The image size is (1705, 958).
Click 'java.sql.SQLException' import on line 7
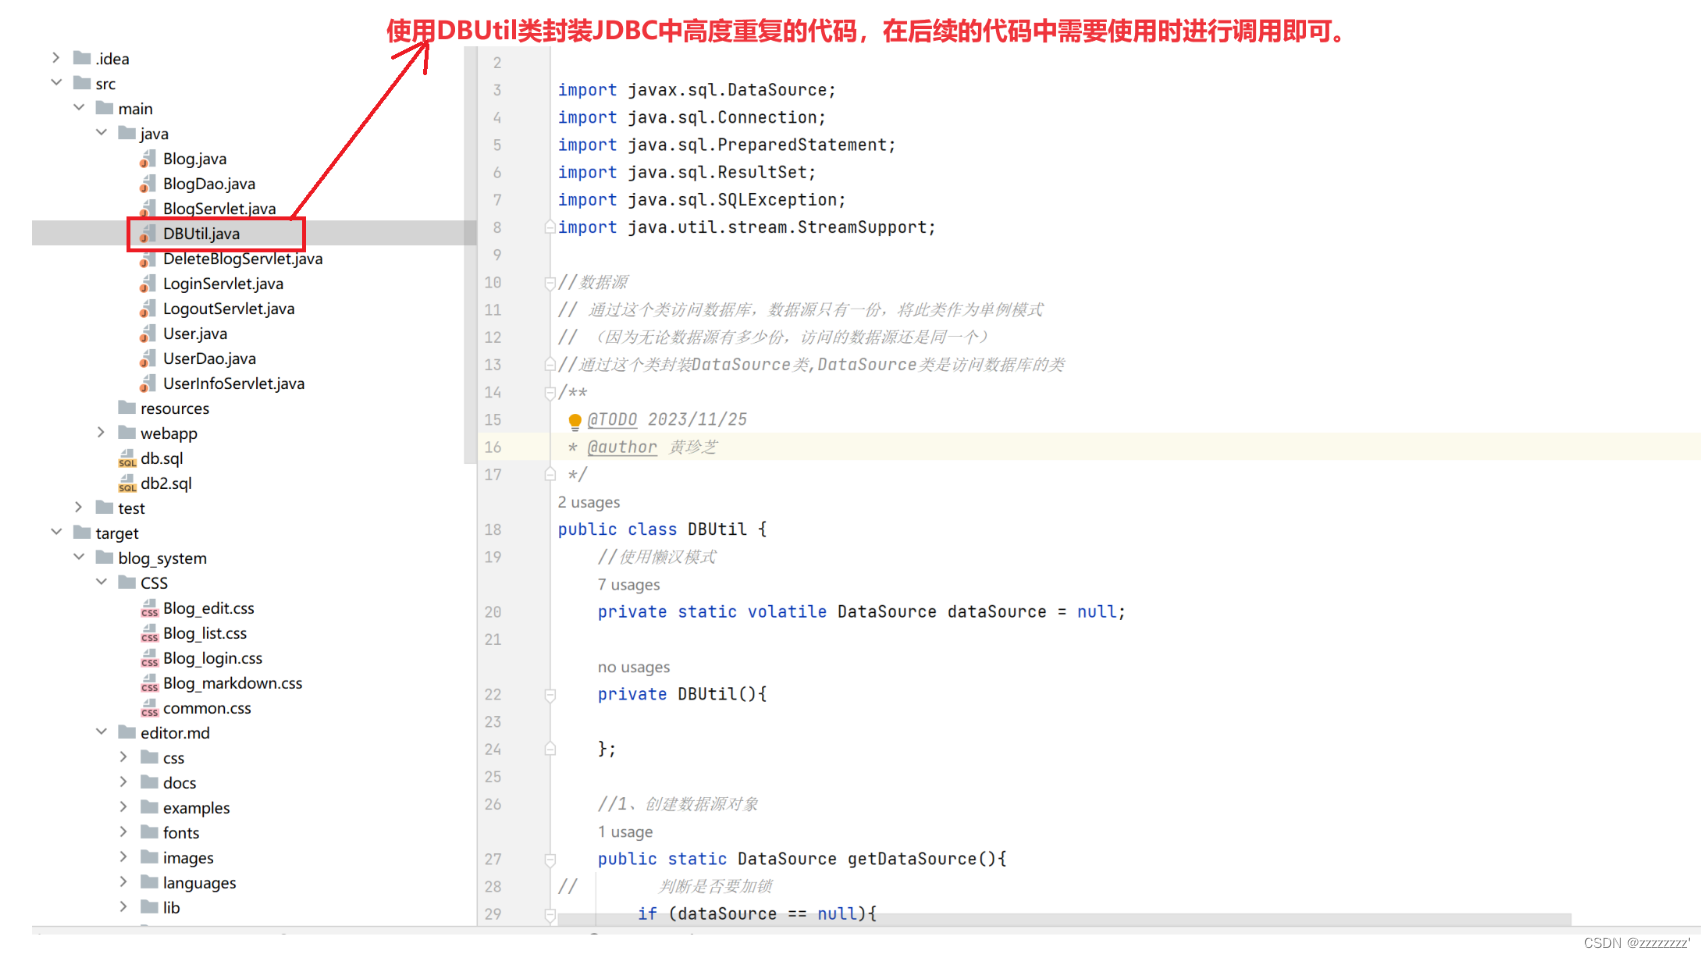point(732,200)
